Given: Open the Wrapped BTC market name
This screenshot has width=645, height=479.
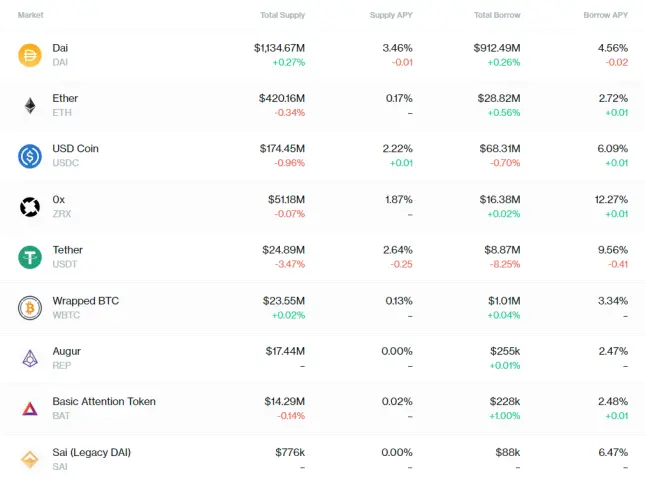Looking at the screenshot, I should pos(86,301).
